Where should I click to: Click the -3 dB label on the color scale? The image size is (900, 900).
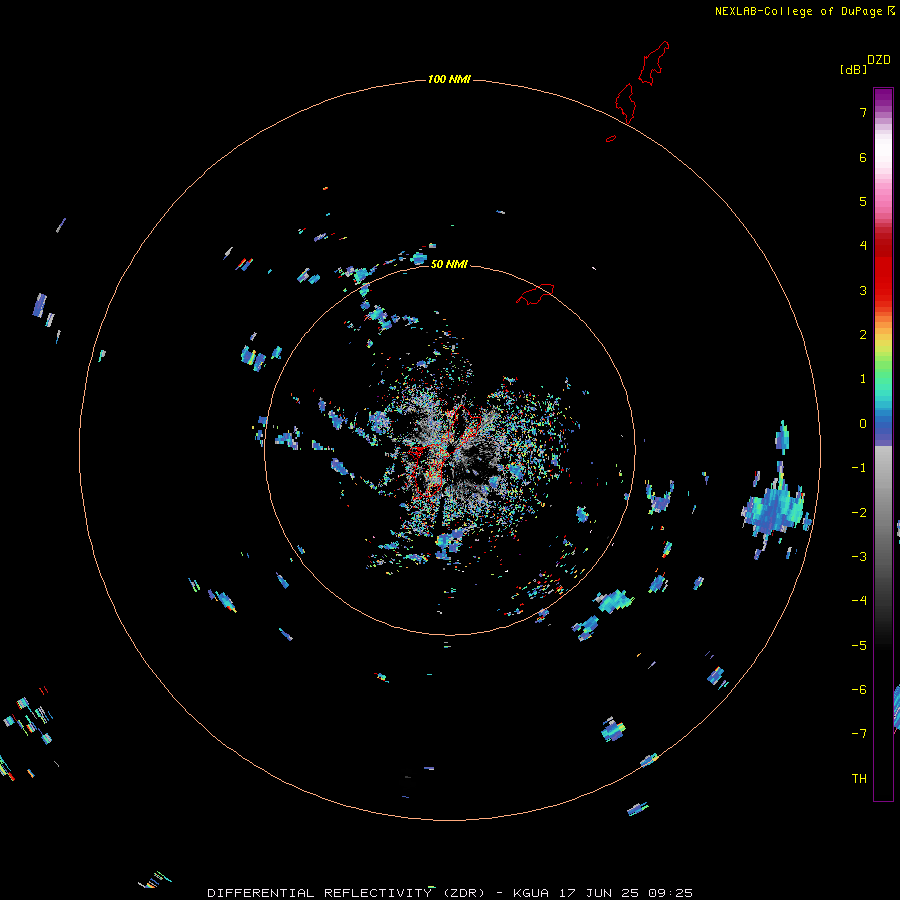pos(859,557)
